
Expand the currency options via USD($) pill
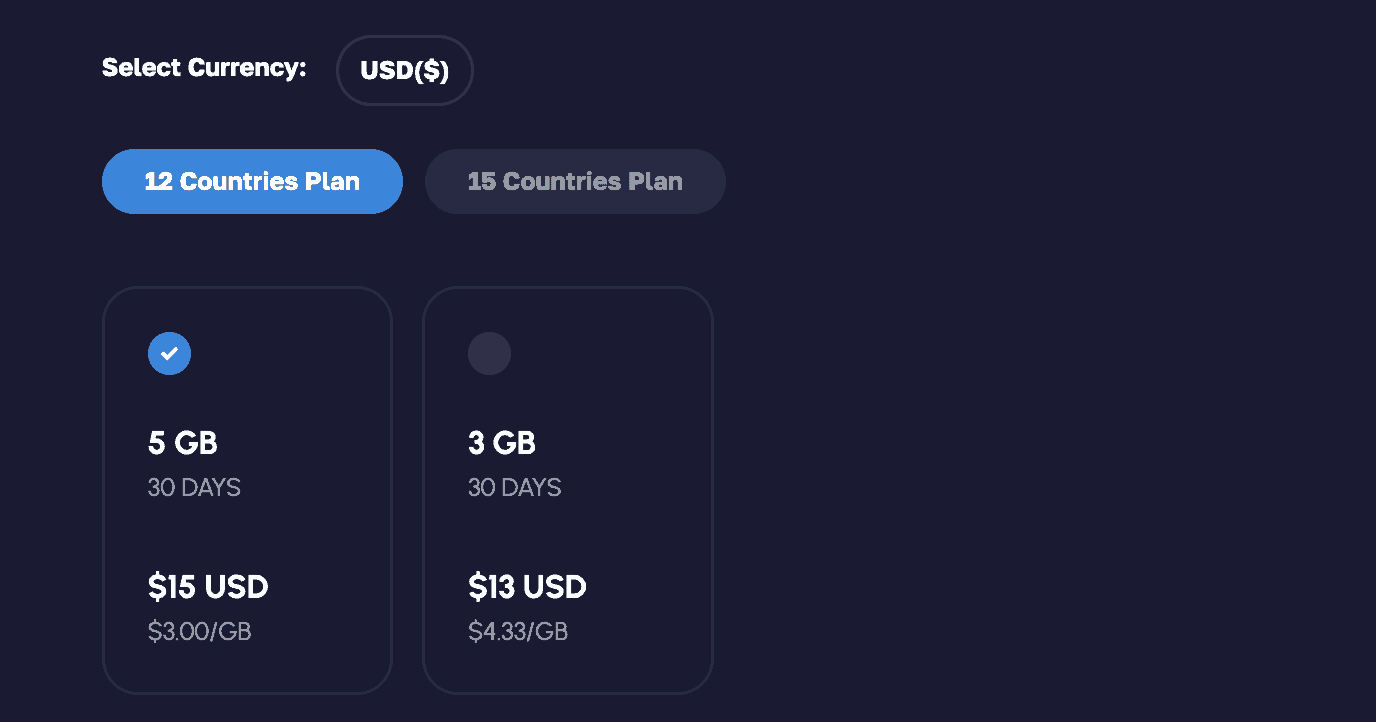click(404, 69)
